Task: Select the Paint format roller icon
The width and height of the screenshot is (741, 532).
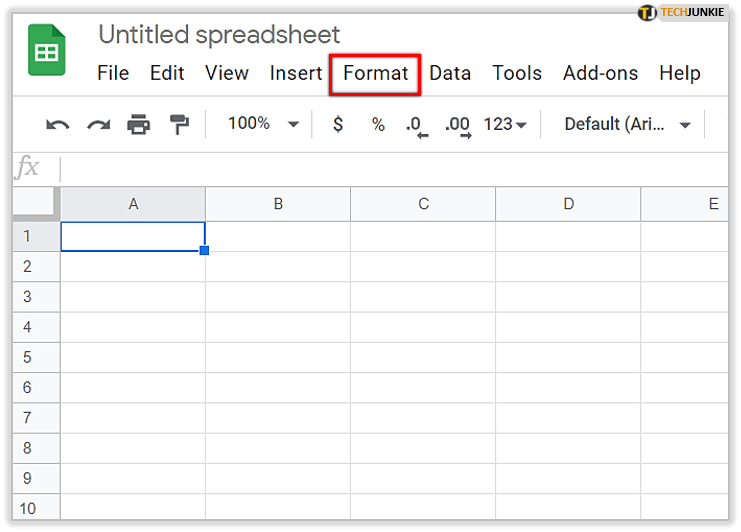Action: coord(179,124)
